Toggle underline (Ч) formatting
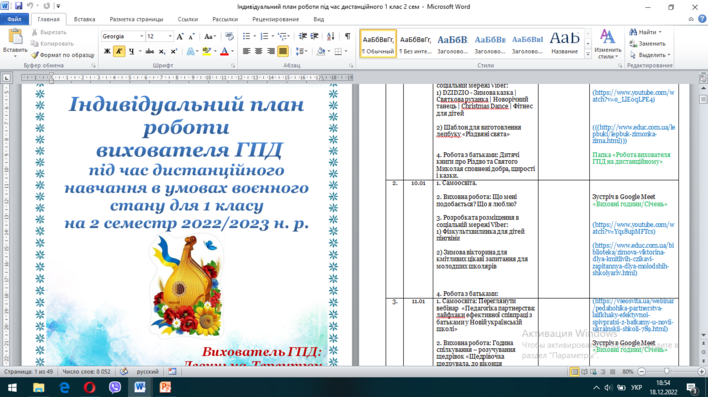 [131, 51]
